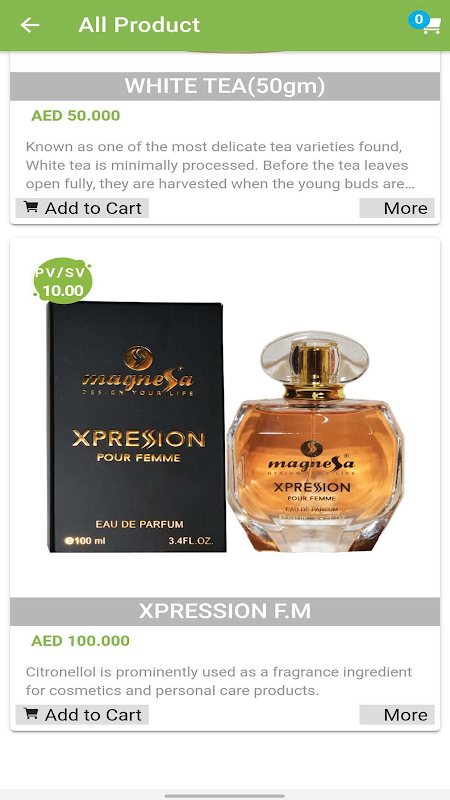
Task: Open the XPRESSION F.M title bar
Action: pyautogui.click(x=225, y=611)
